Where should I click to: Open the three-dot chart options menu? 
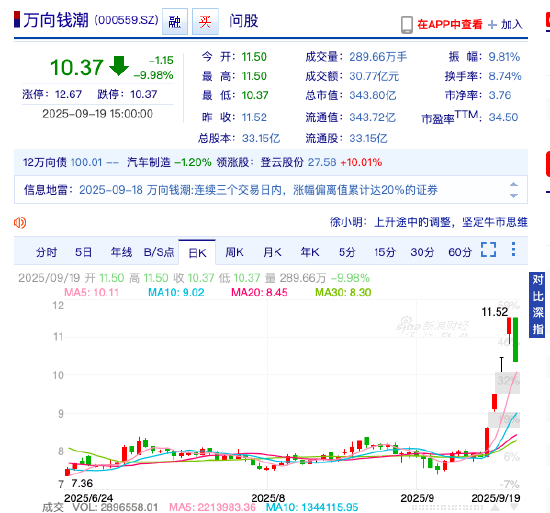coord(513,249)
